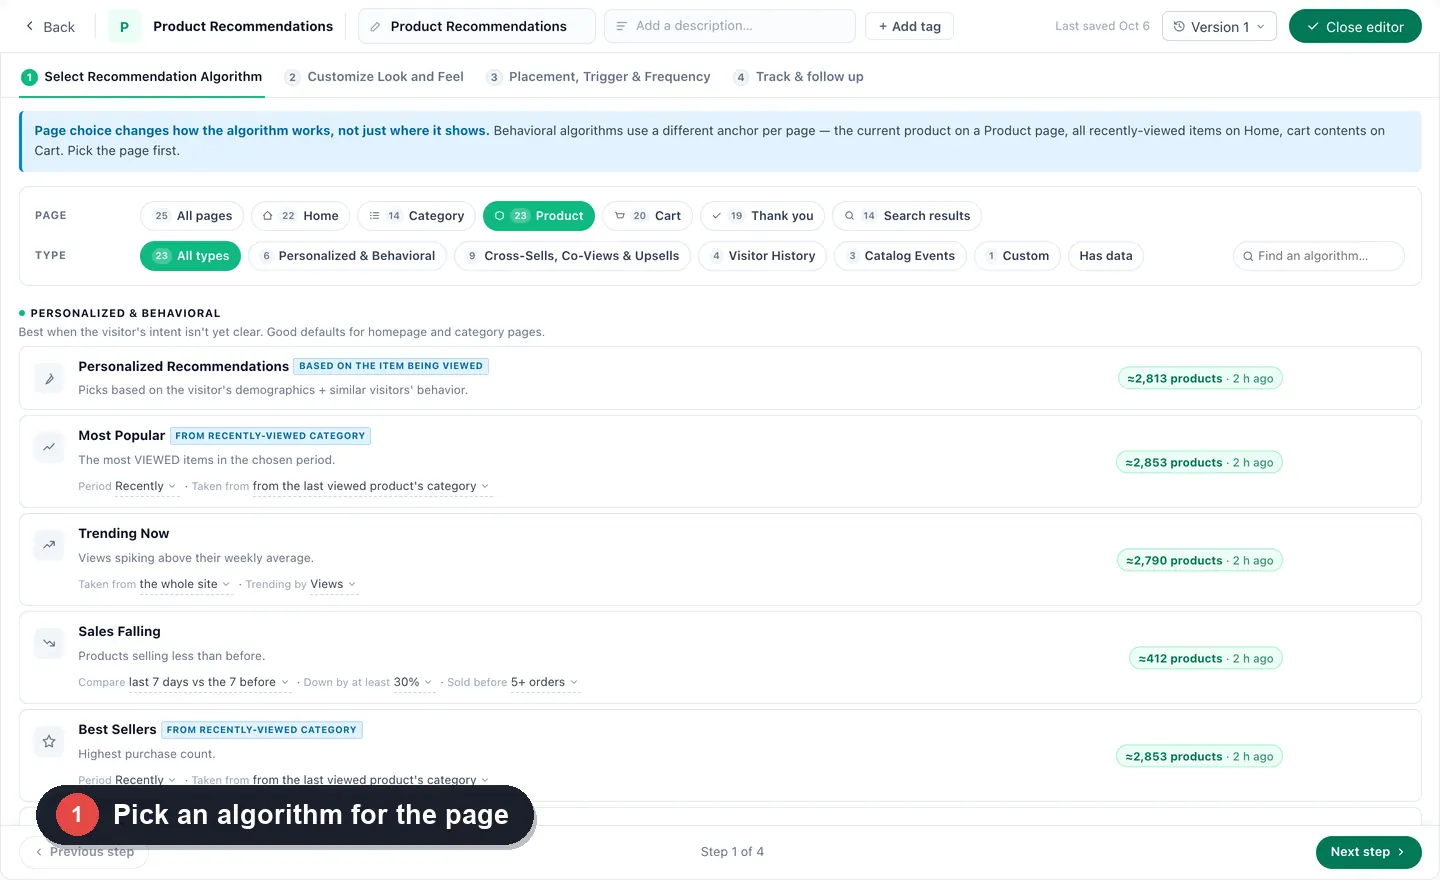1440x880 pixels.
Task: Click the Personalized Recommendations wand icon
Action: pyautogui.click(x=49, y=379)
